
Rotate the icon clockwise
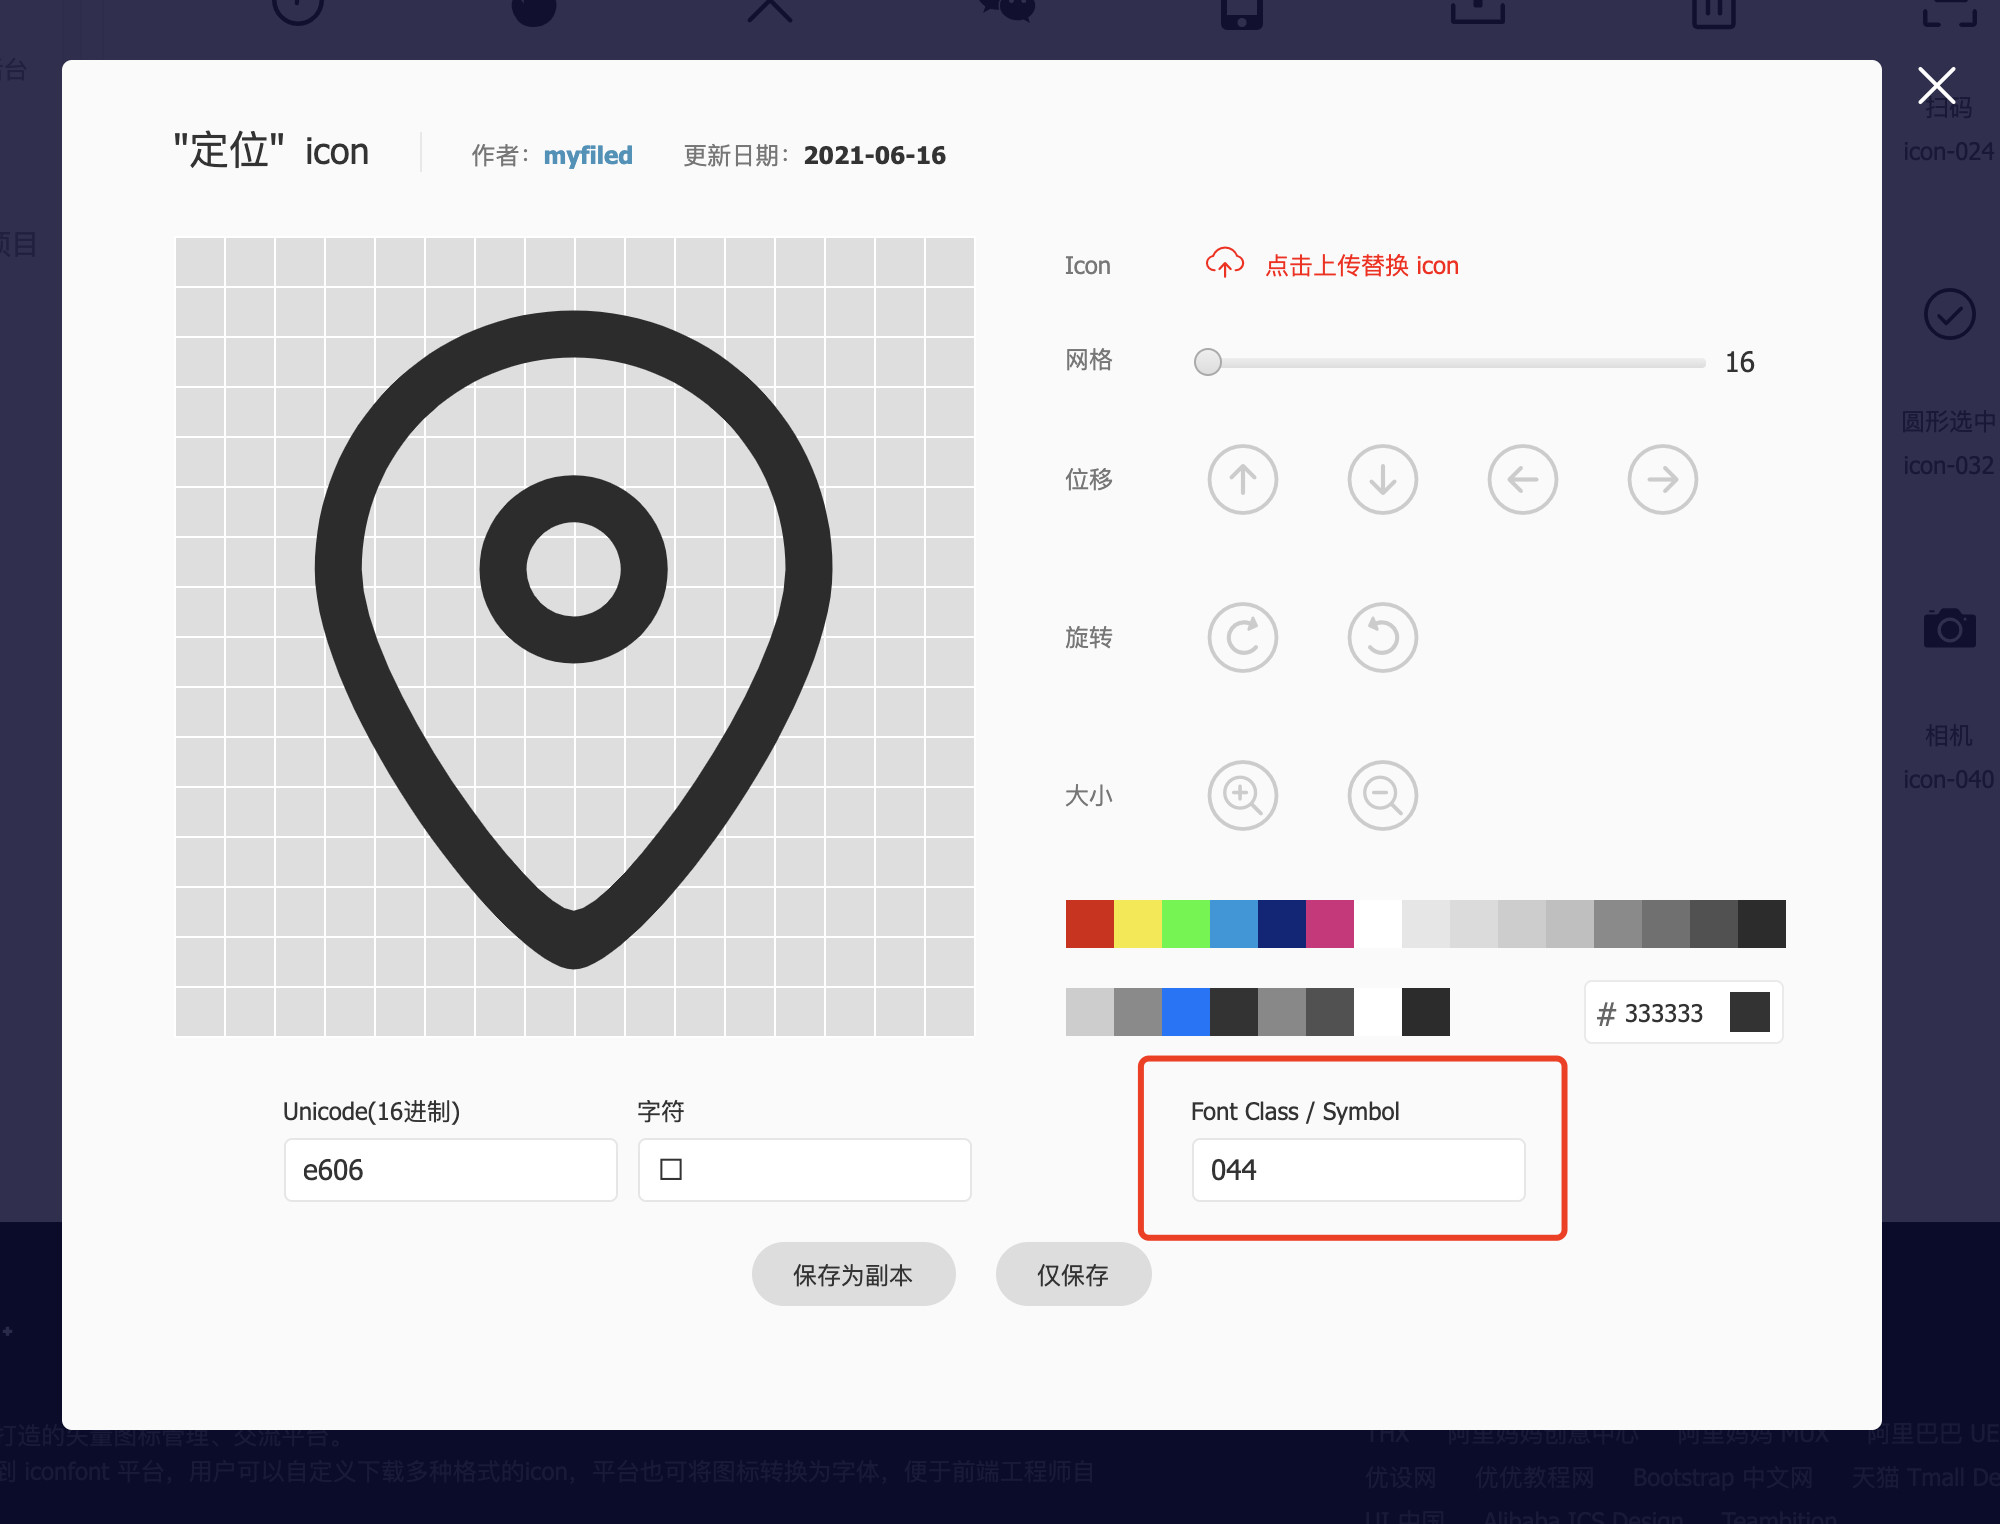point(1242,638)
